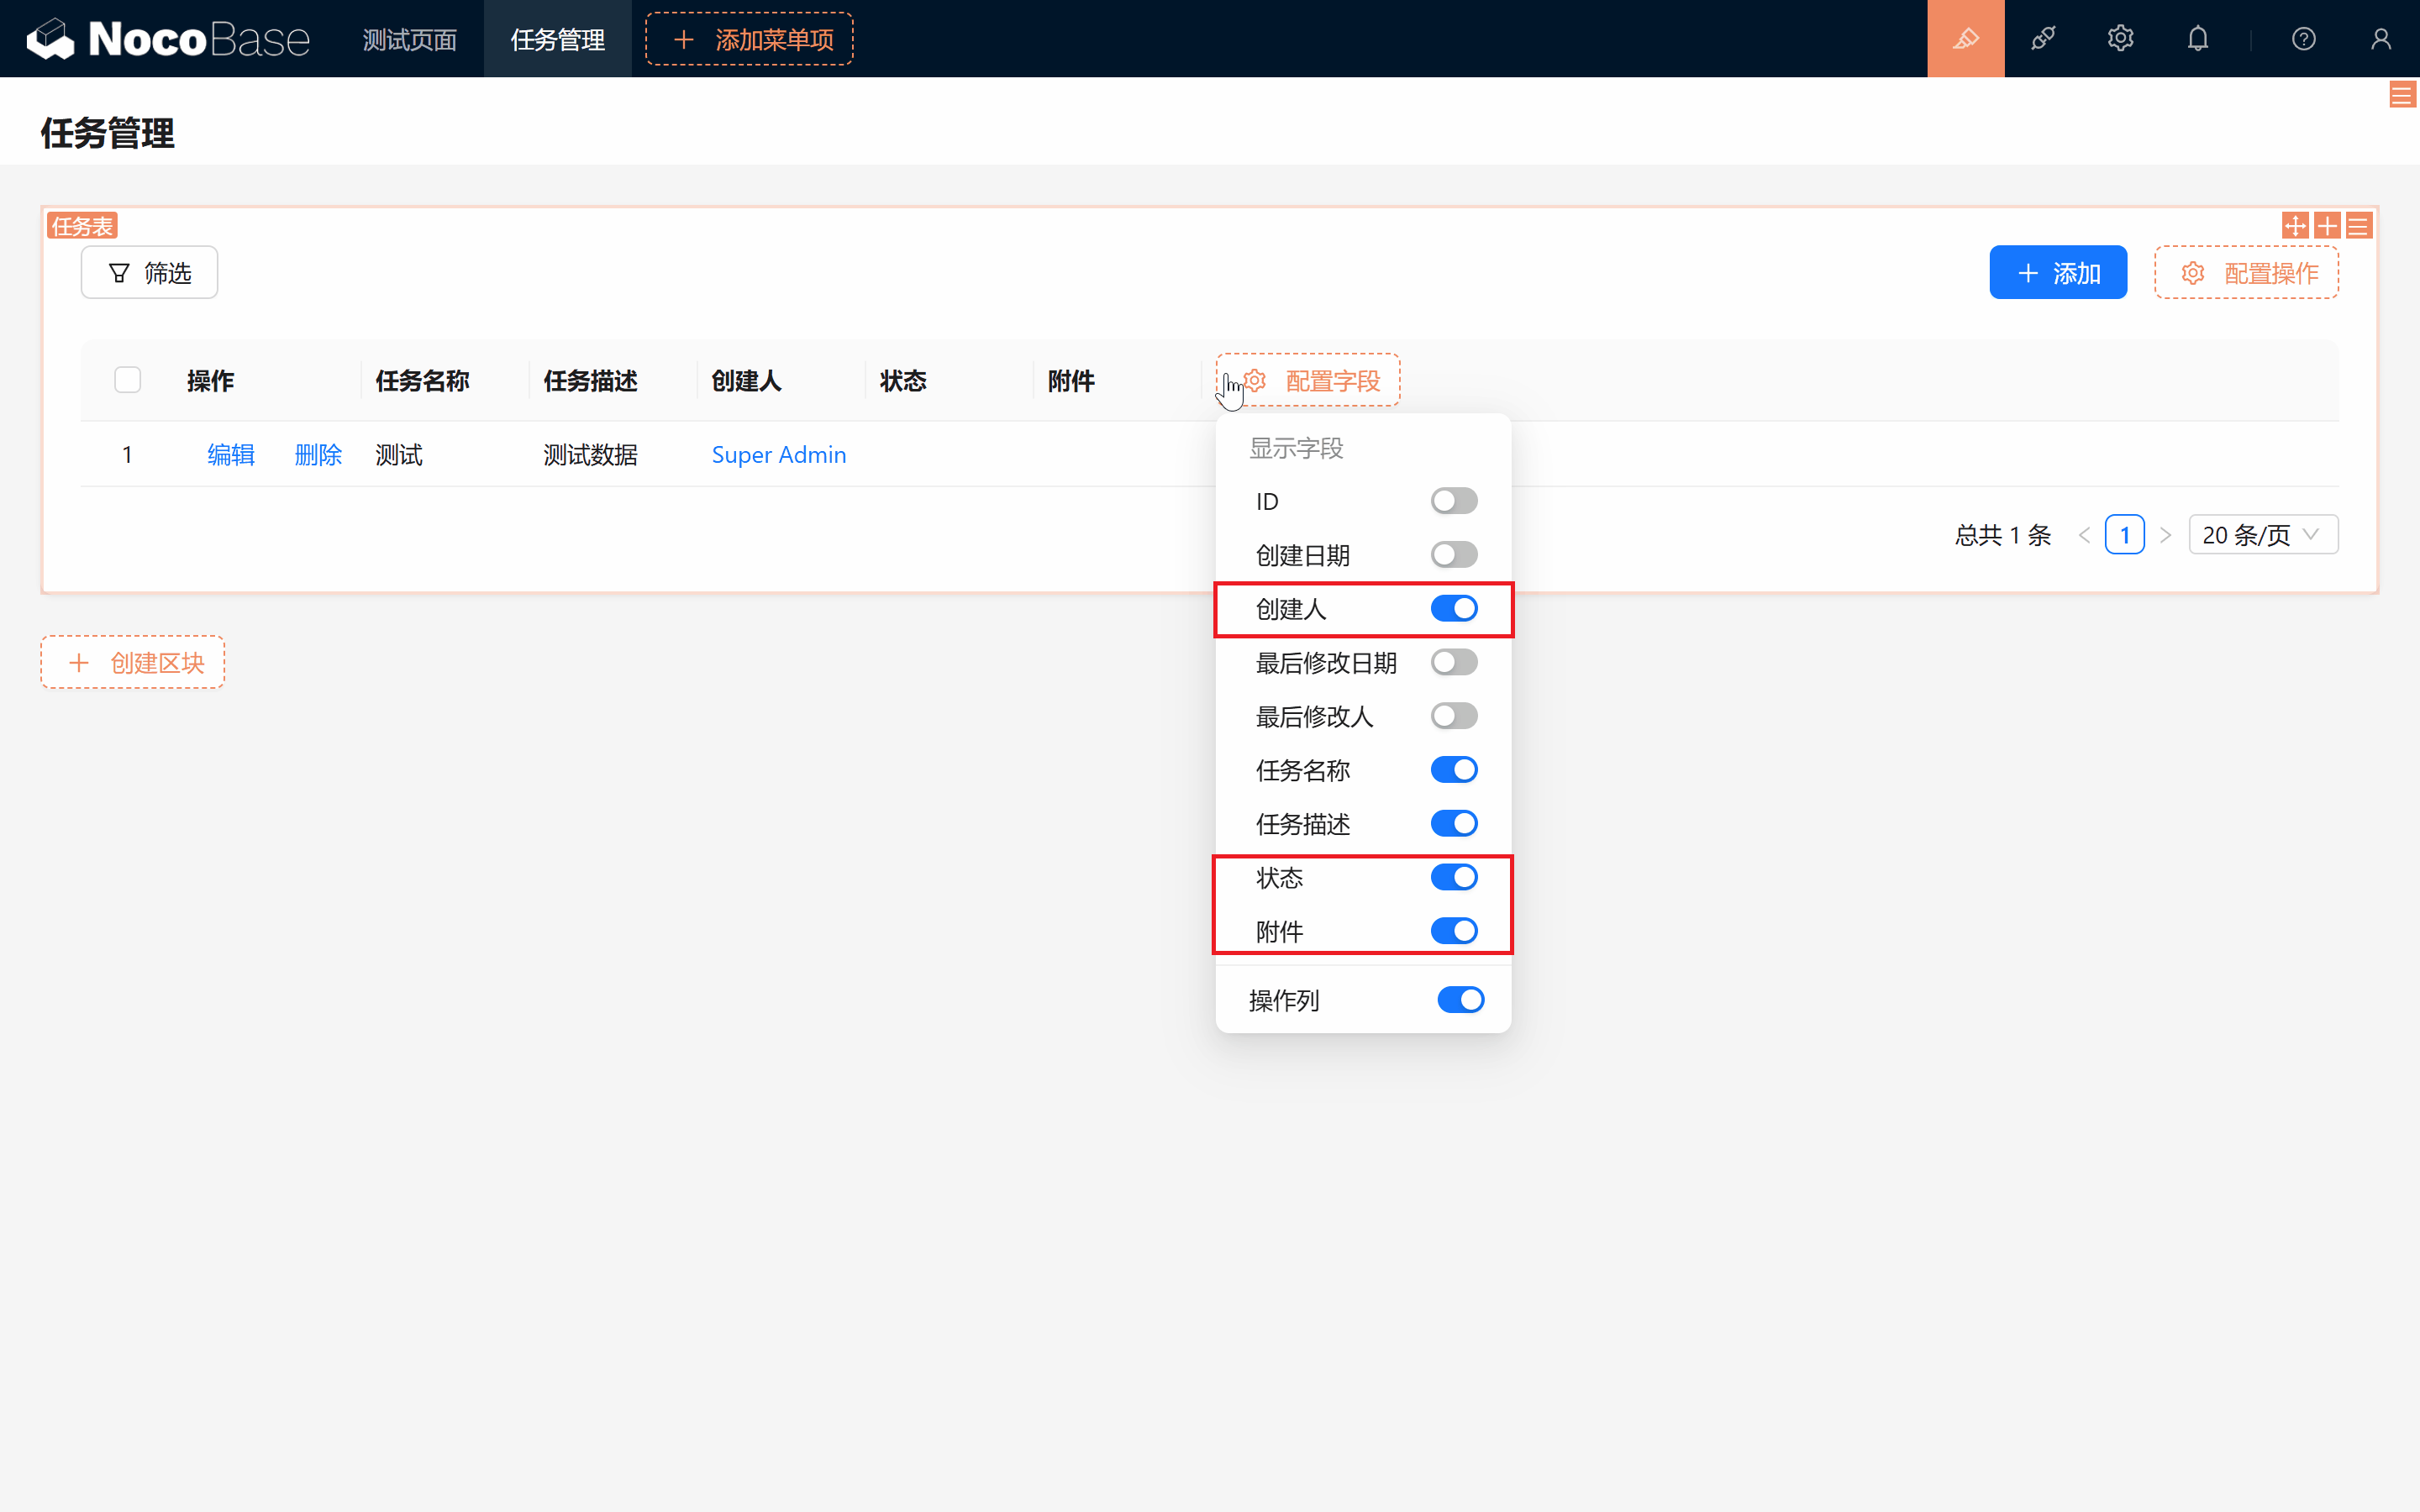Toggle 操作列 switch off
This screenshot has width=2420, height=1512.
tap(1461, 1000)
